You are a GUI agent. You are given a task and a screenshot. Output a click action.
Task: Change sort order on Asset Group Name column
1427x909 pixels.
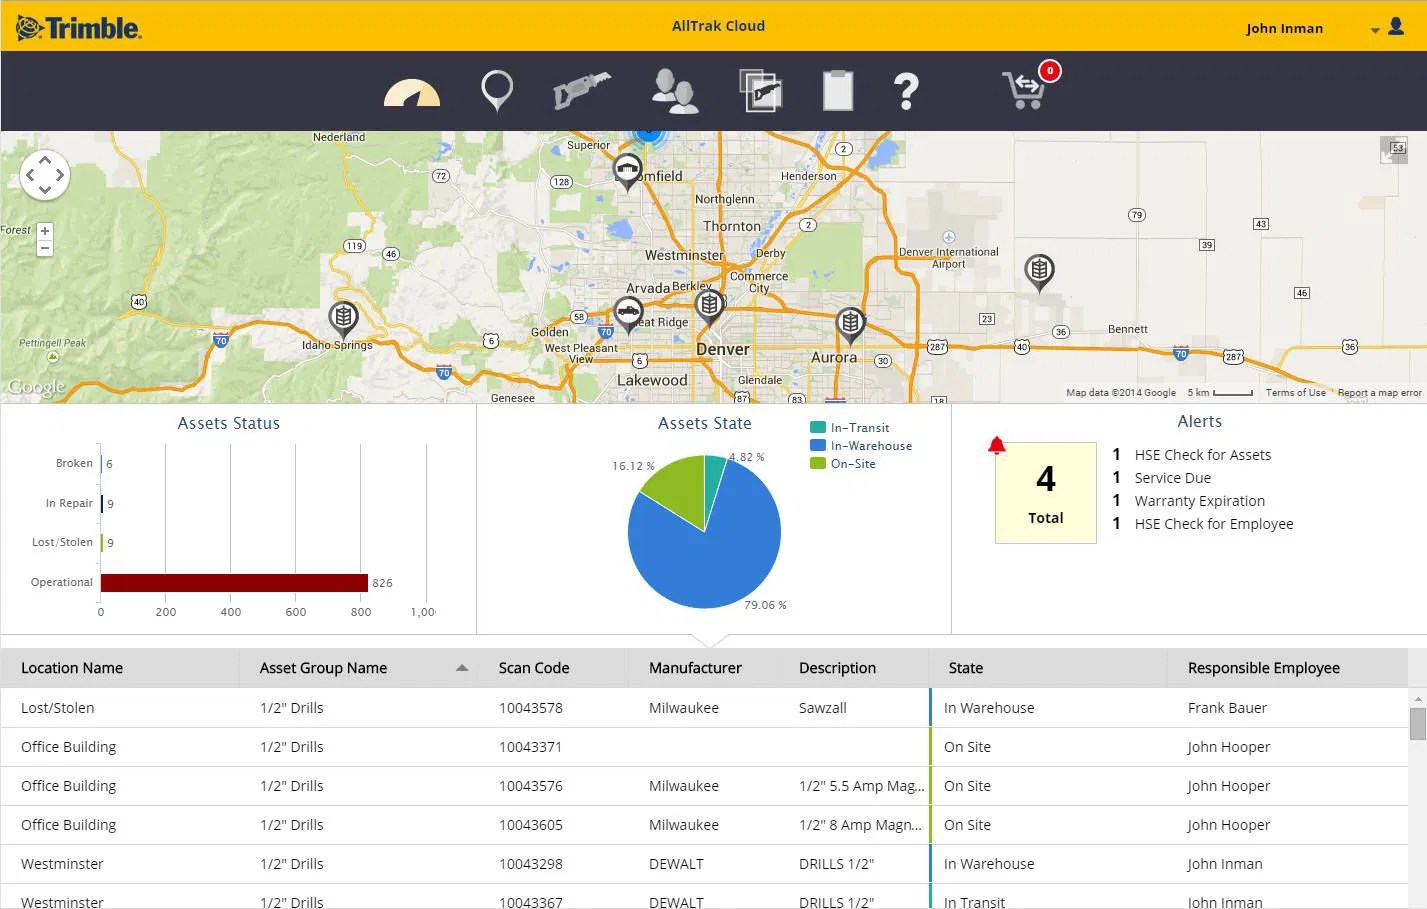[460, 667]
